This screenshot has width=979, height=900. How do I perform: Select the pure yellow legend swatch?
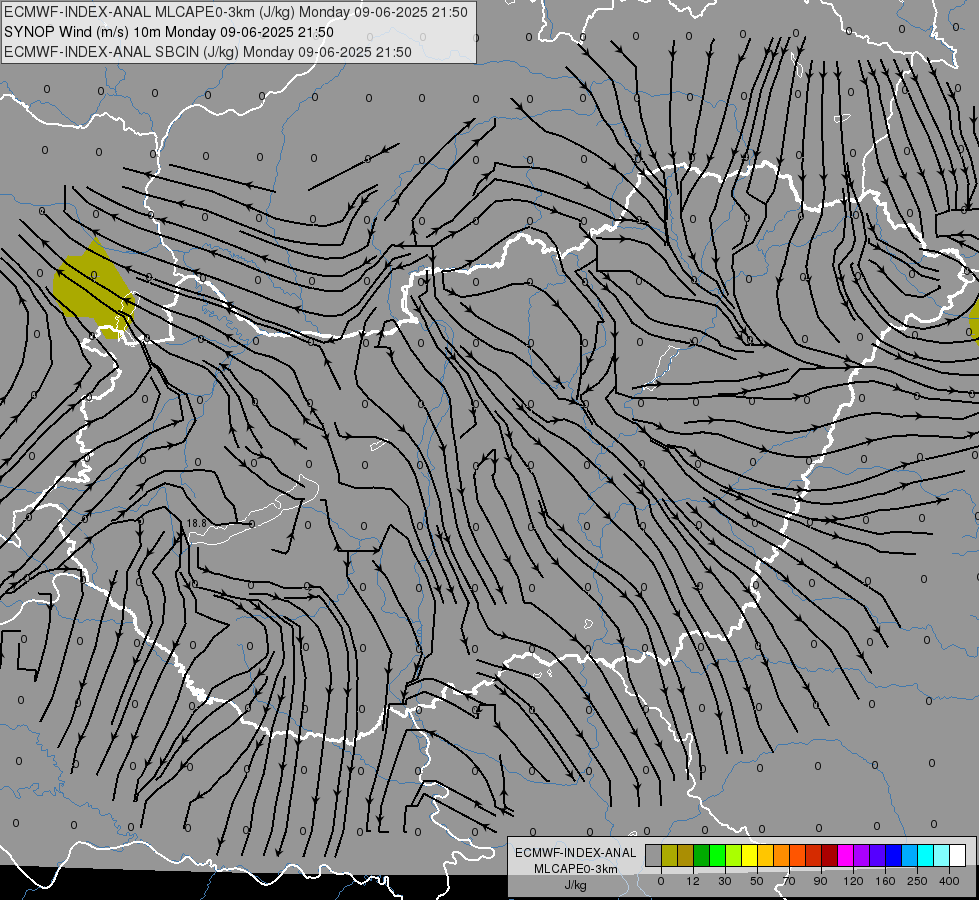(750, 855)
